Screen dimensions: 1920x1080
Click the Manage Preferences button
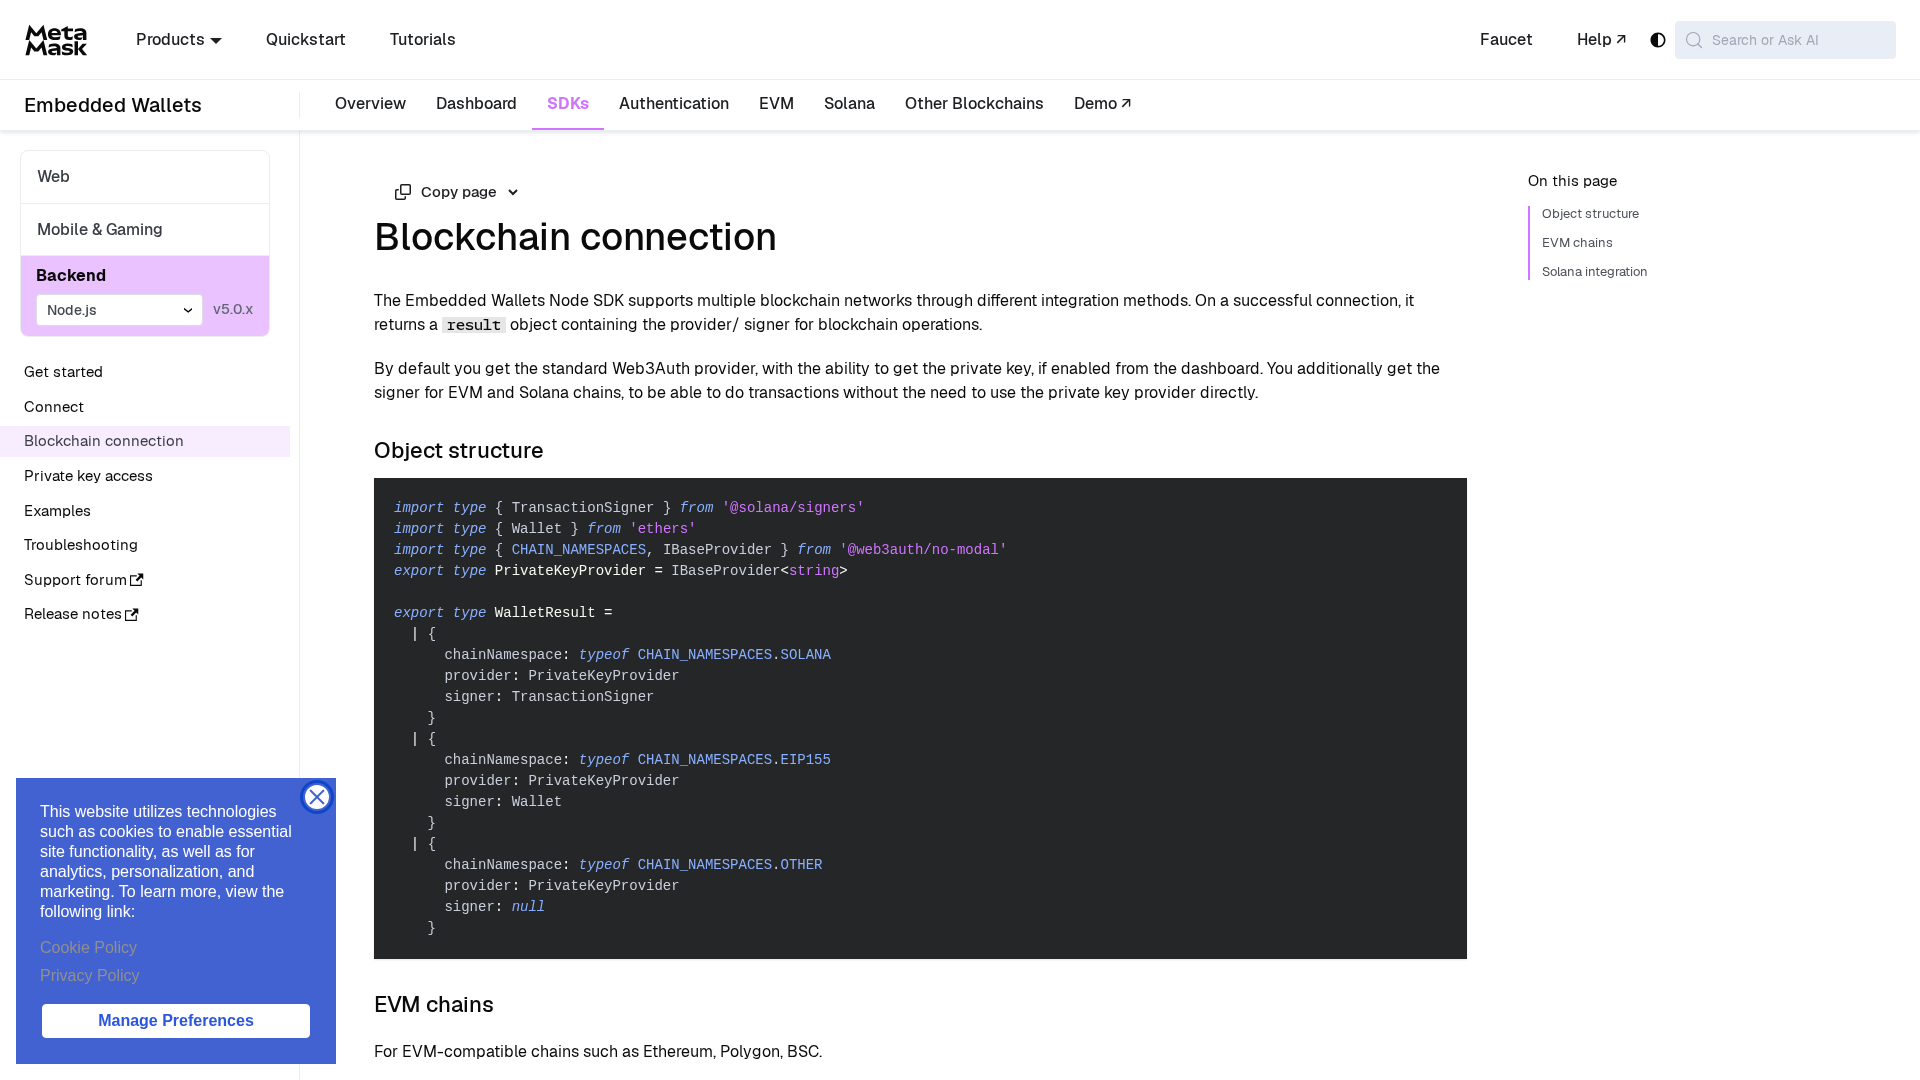tap(176, 1021)
